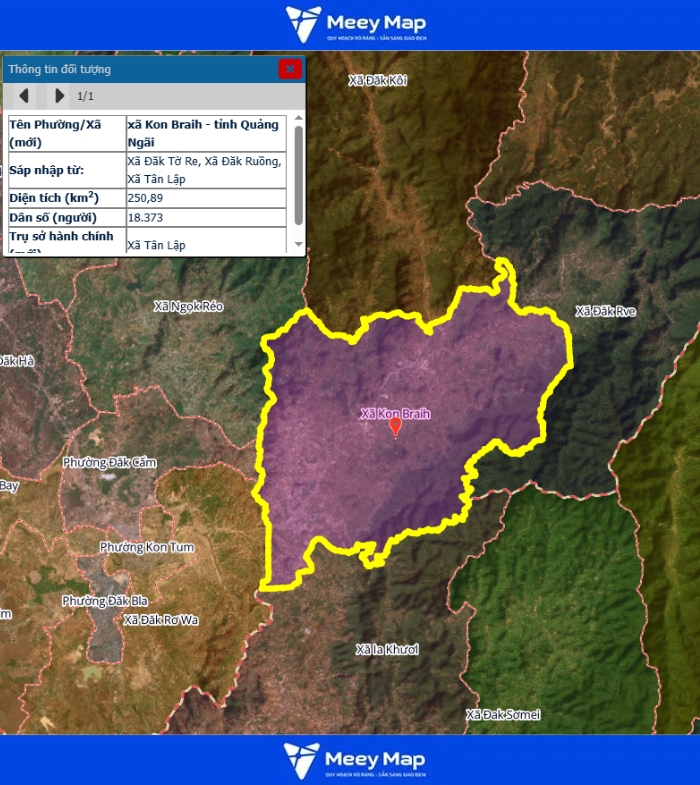Close the Thông tin đối tượng panel
Screen dimensions: 700x785
point(290,69)
